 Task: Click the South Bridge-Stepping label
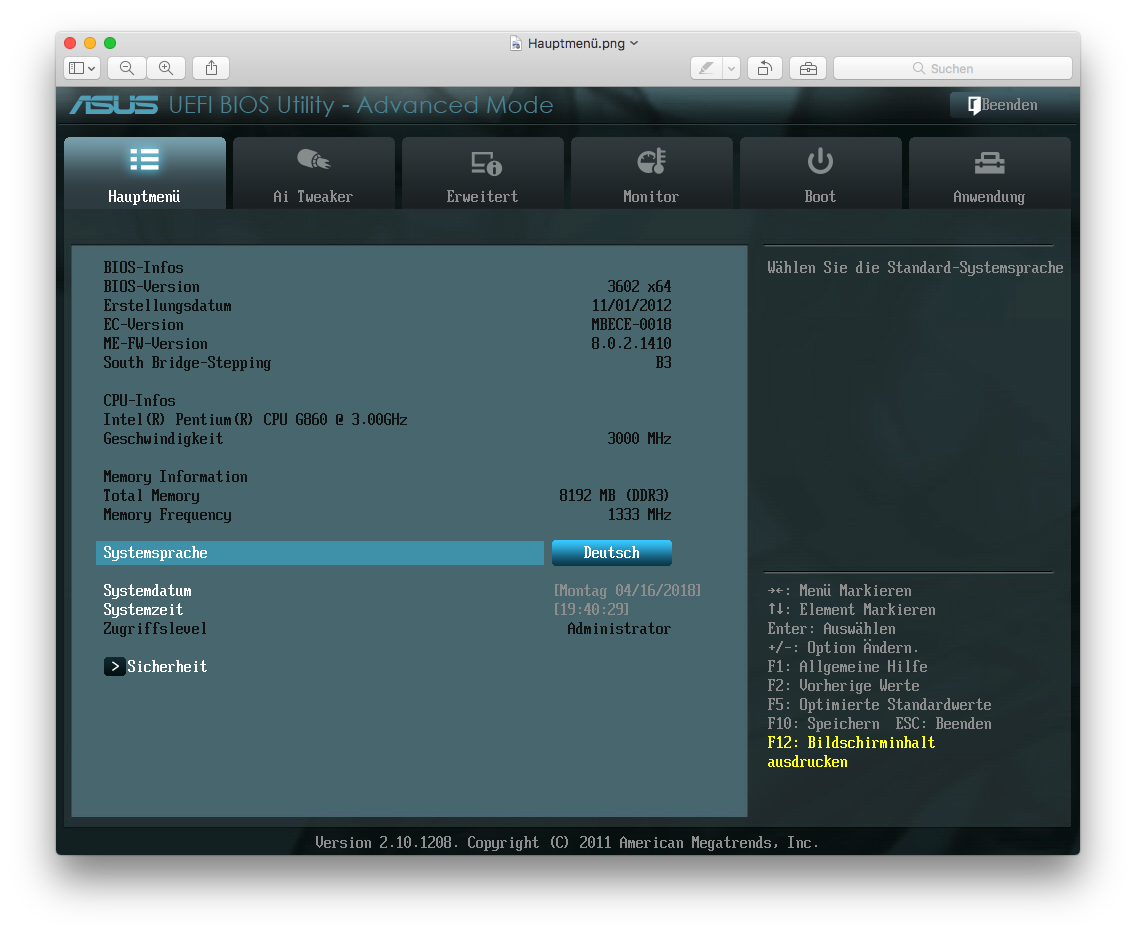(187, 363)
